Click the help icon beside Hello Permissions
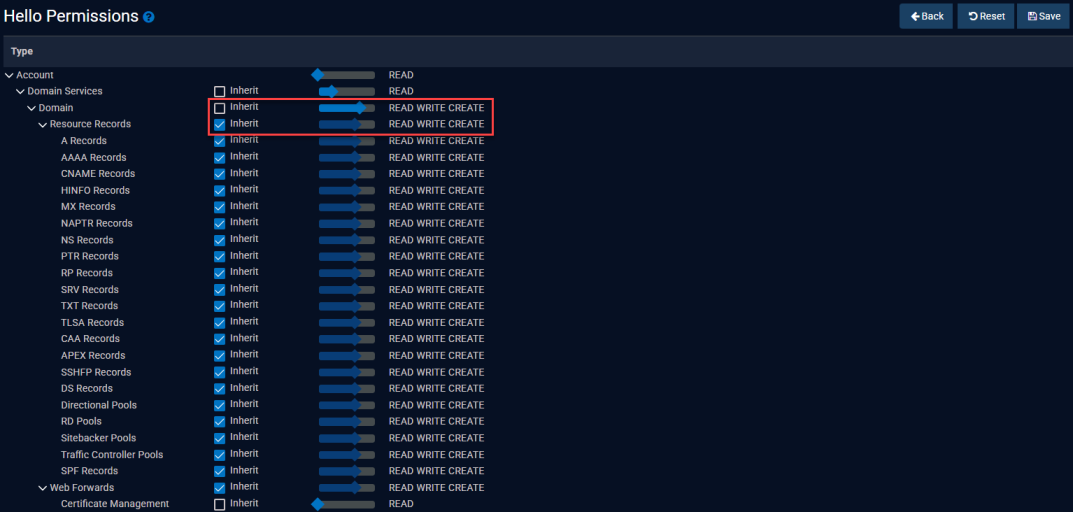The width and height of the screenshot is (1074, 512). point(149,17)
